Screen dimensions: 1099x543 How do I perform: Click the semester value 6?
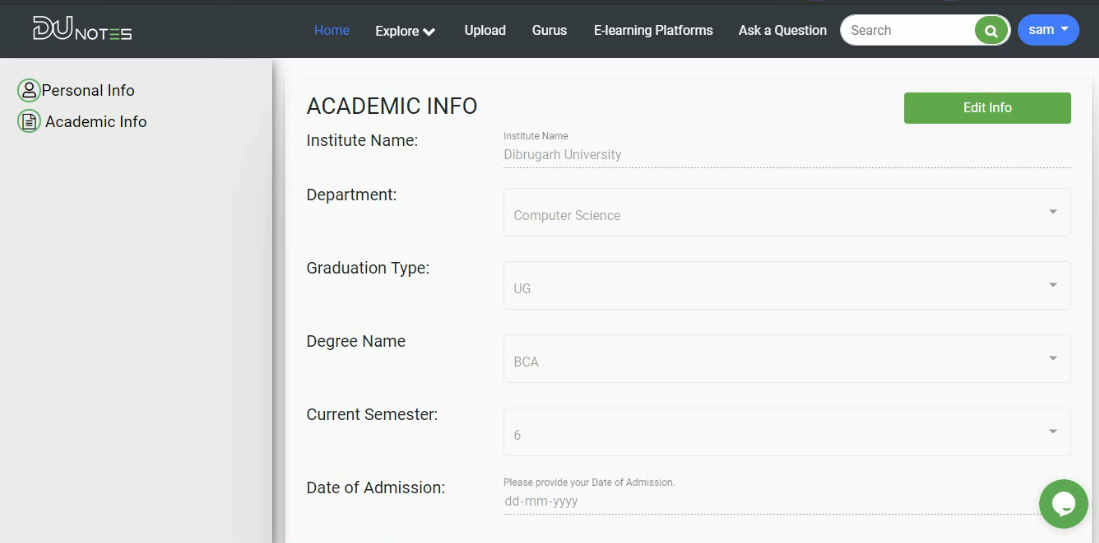point(517,435)
